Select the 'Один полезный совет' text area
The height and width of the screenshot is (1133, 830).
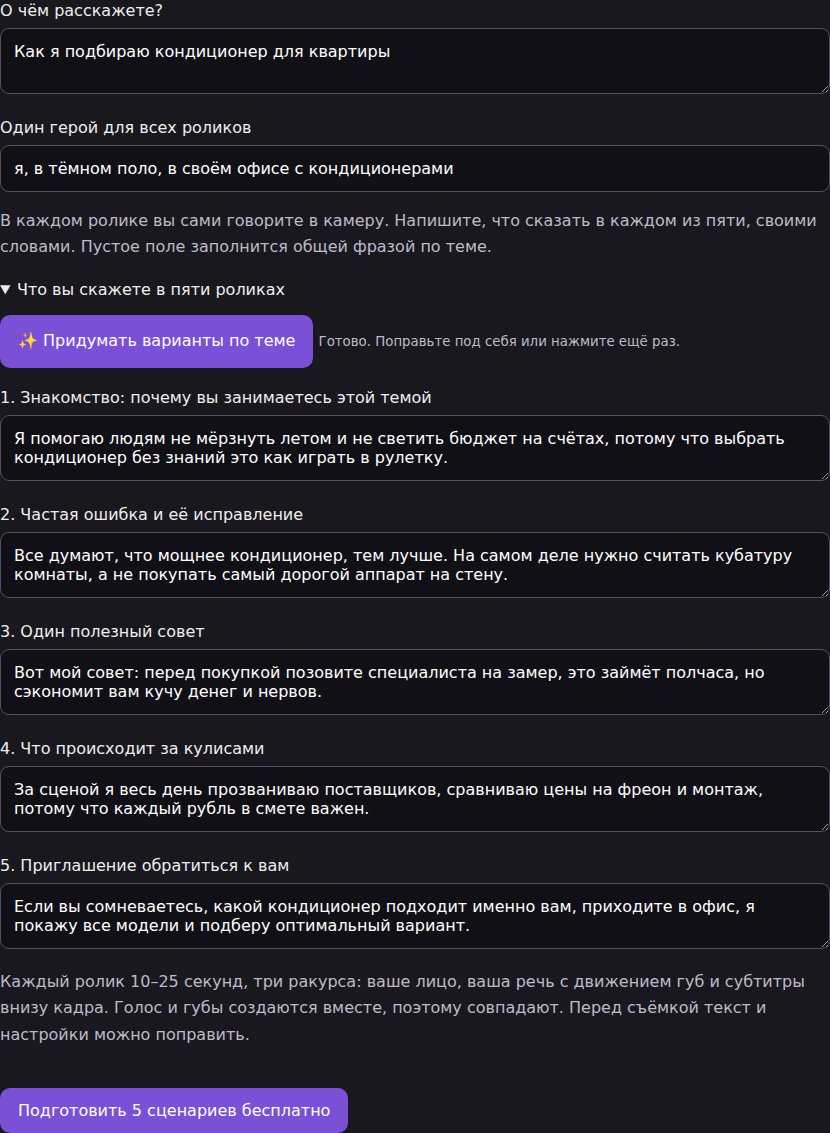click(415, 682)
